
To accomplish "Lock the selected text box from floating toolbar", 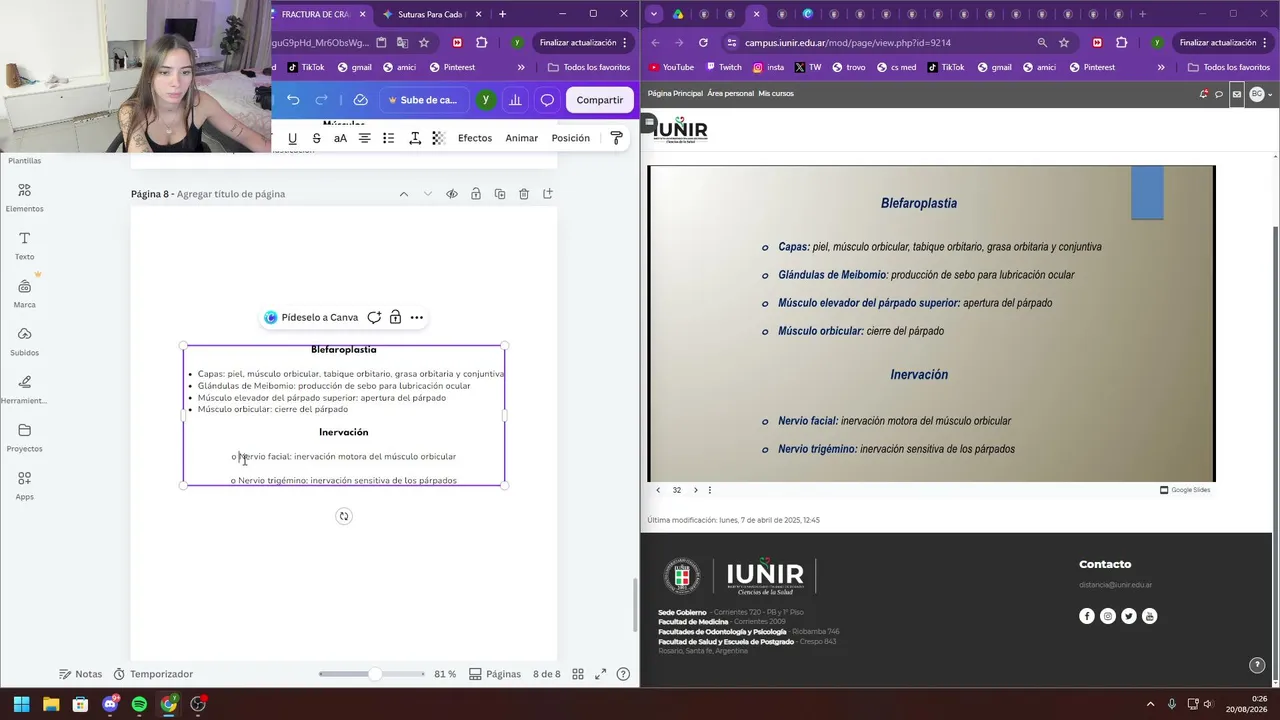I will [395, 317].
